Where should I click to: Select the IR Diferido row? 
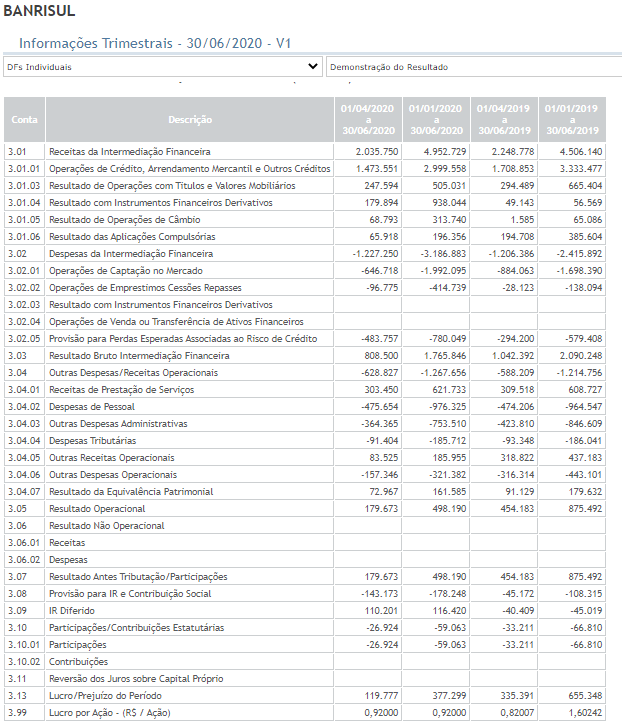pos(305,611)
